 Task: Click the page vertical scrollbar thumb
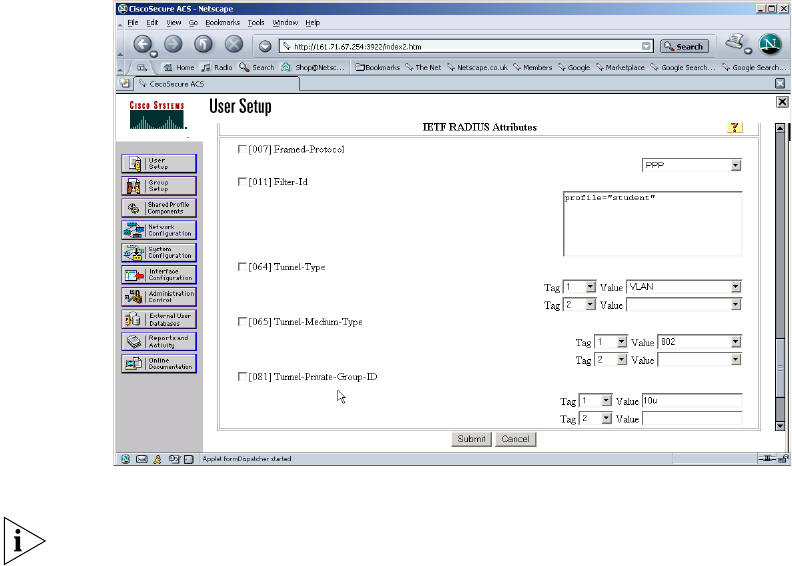pyautogui.click(x=780, y=369)
